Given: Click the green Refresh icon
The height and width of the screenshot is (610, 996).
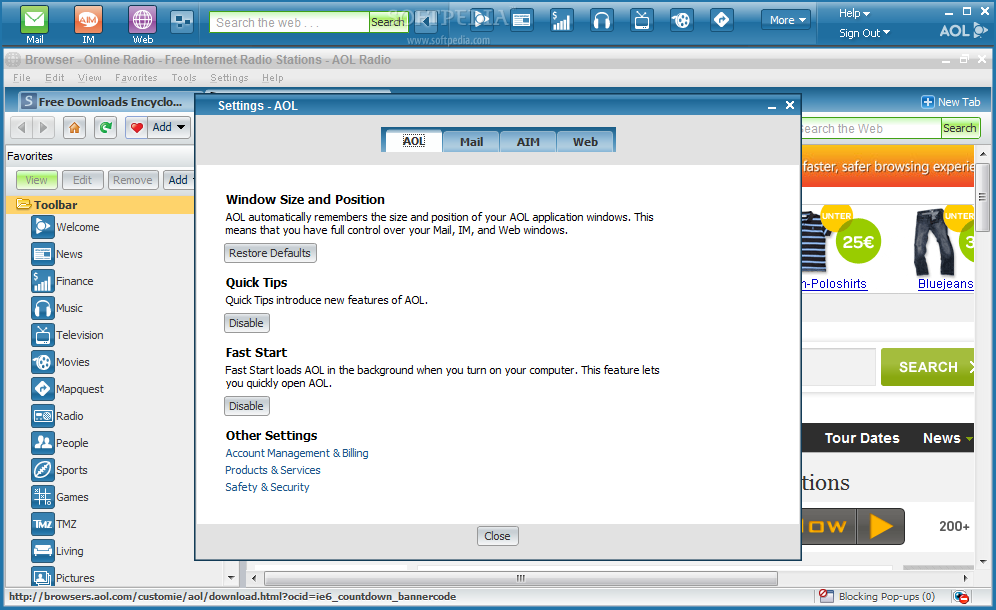Looking at the screenshot, I should point(105,128).
